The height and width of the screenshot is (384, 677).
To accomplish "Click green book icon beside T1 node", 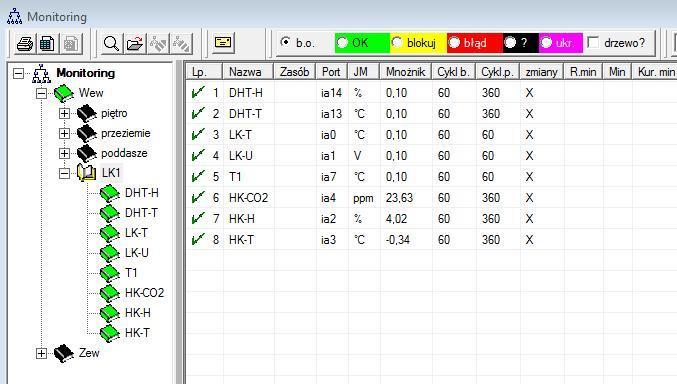I will (x=110, y=273).
